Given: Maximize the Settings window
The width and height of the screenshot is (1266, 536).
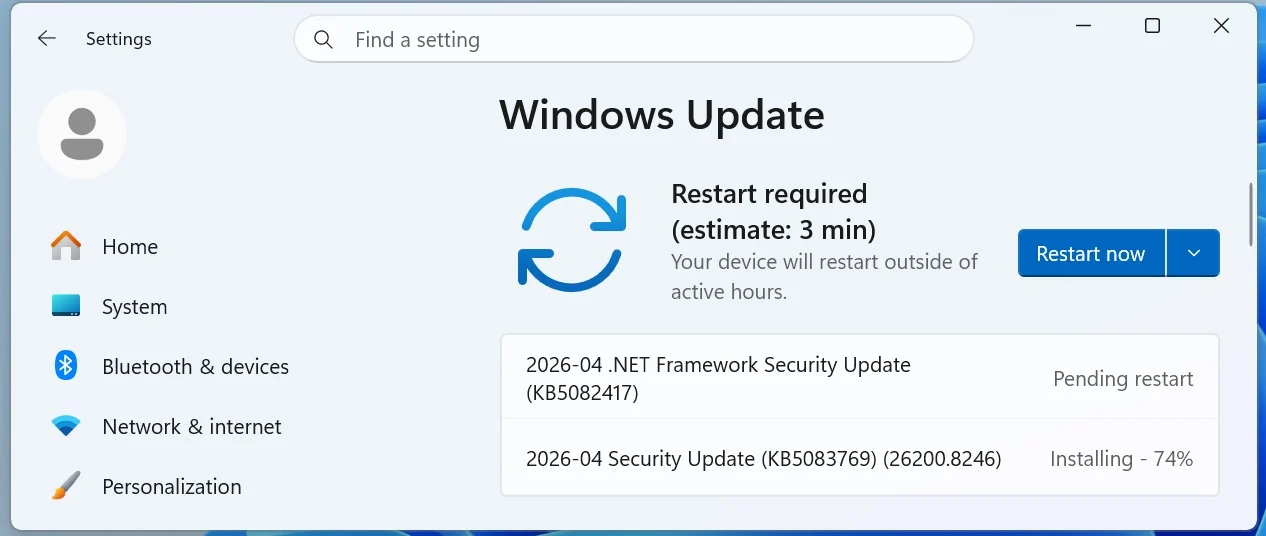Looking at the screenshot, I should 1152,26.
